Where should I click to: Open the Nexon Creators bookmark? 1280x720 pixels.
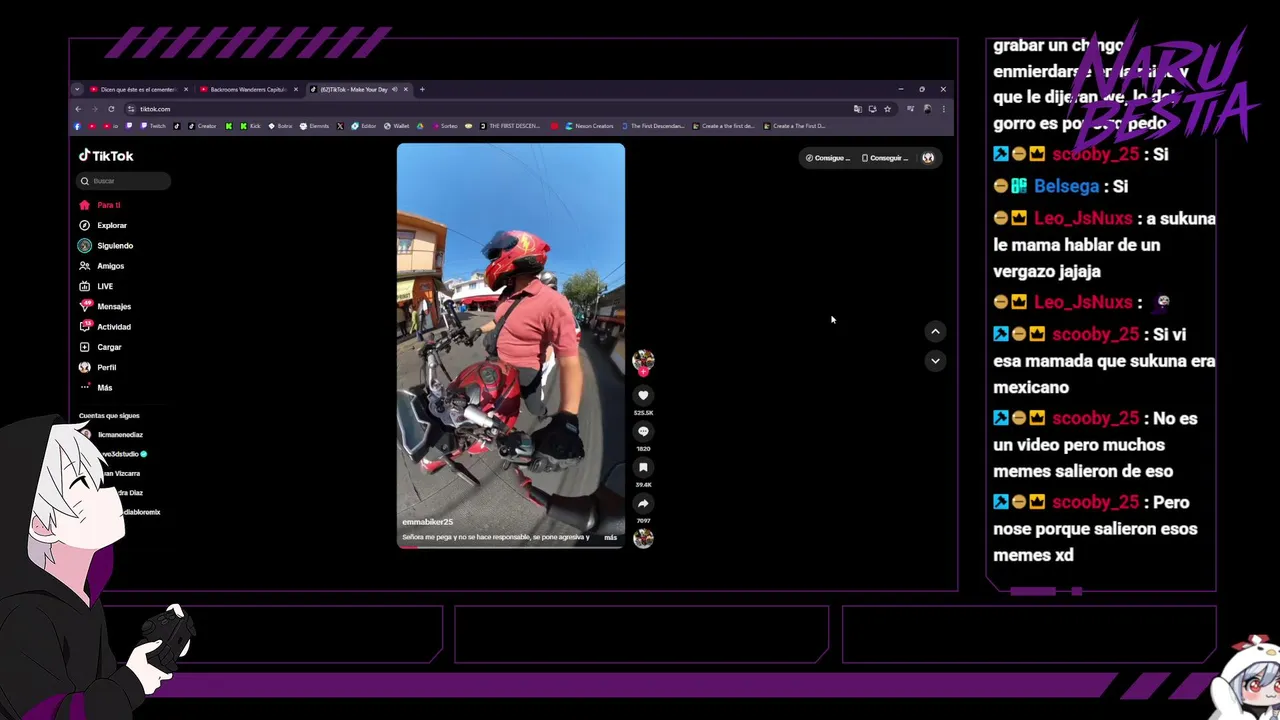coord(589,126)
